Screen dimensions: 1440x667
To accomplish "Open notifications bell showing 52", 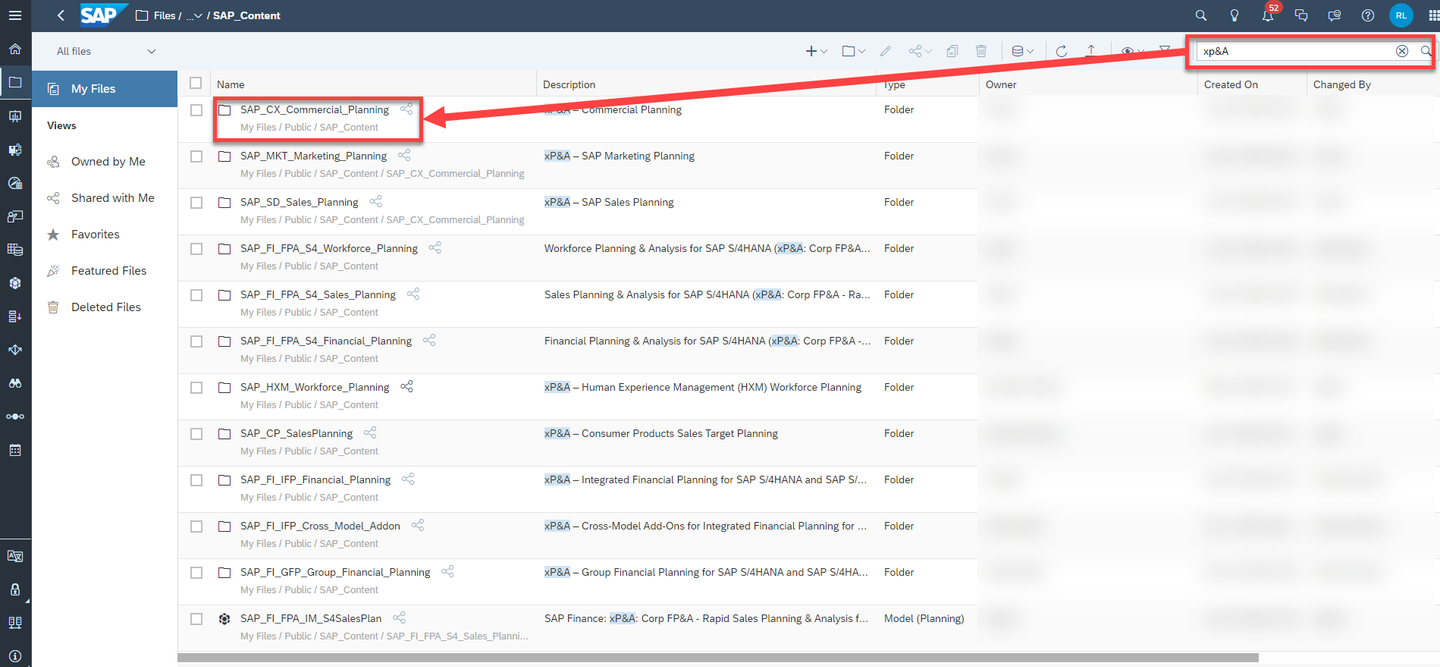I will pyautogui.click(x=1268, y=14).
